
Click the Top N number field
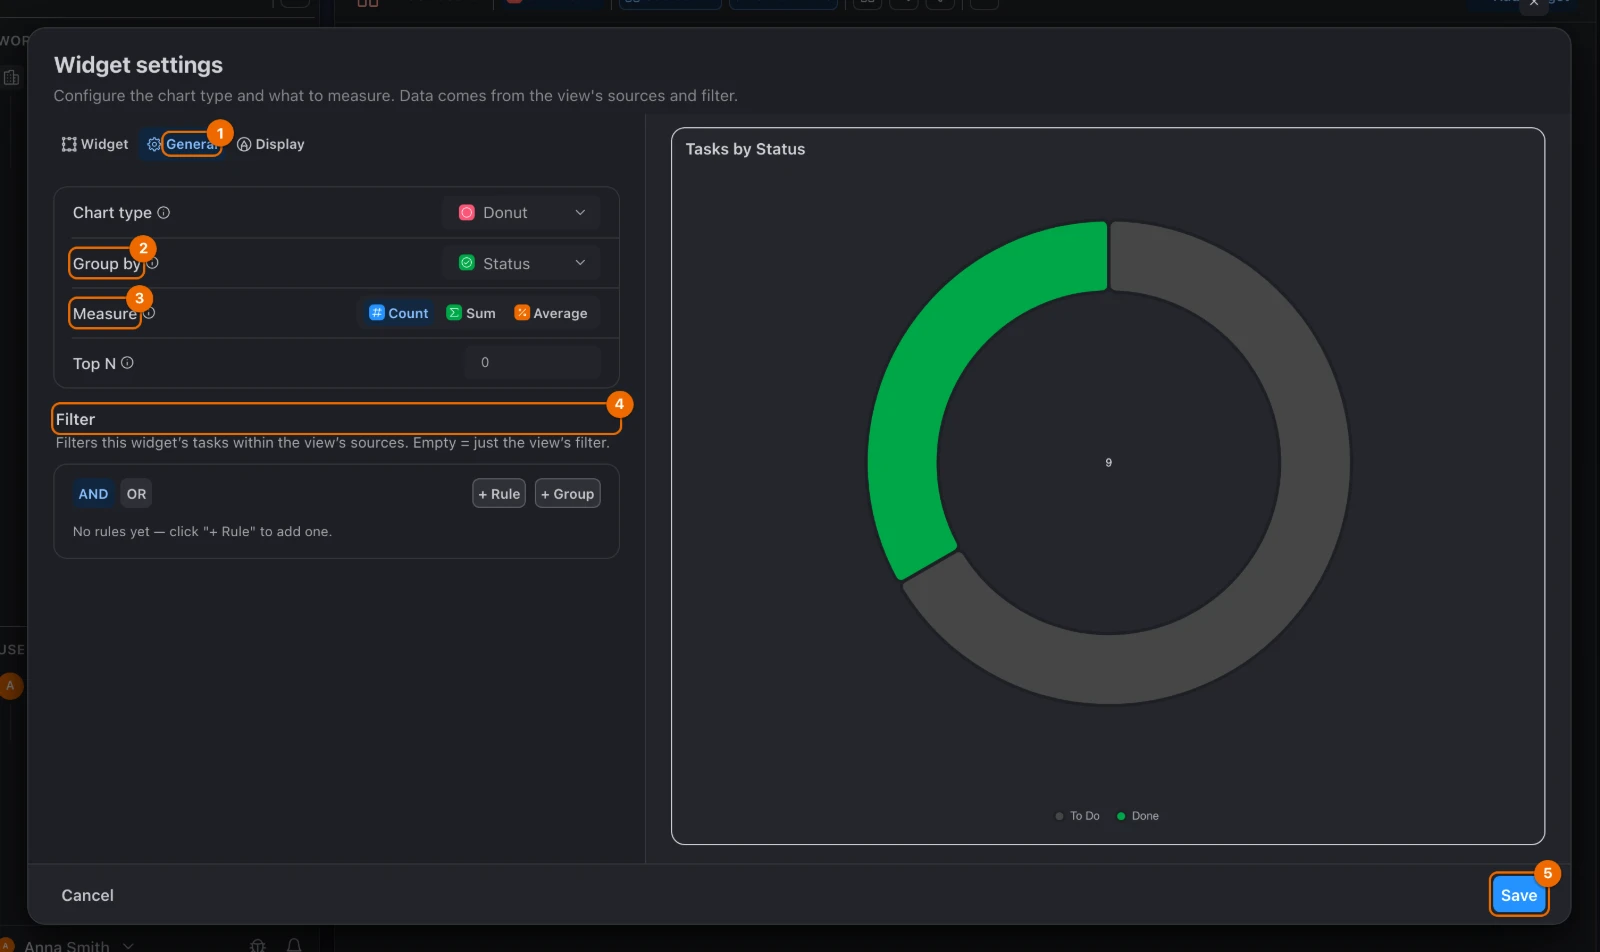click(x=532, y=363)
